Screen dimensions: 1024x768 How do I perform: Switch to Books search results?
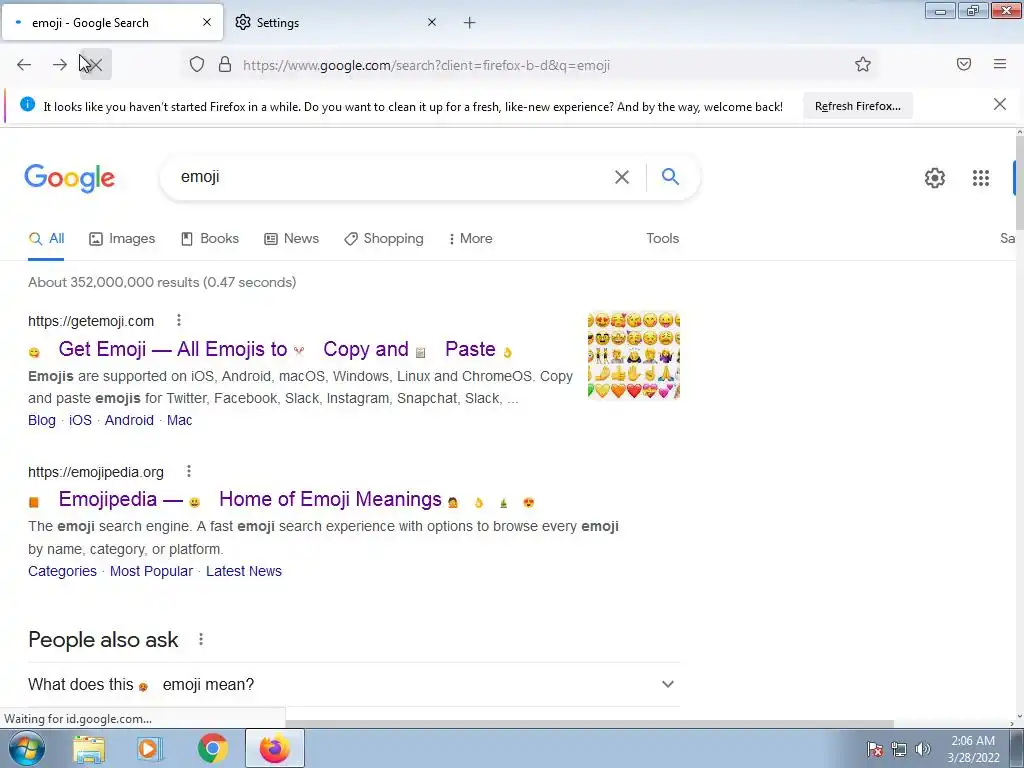tap(210, 238)
